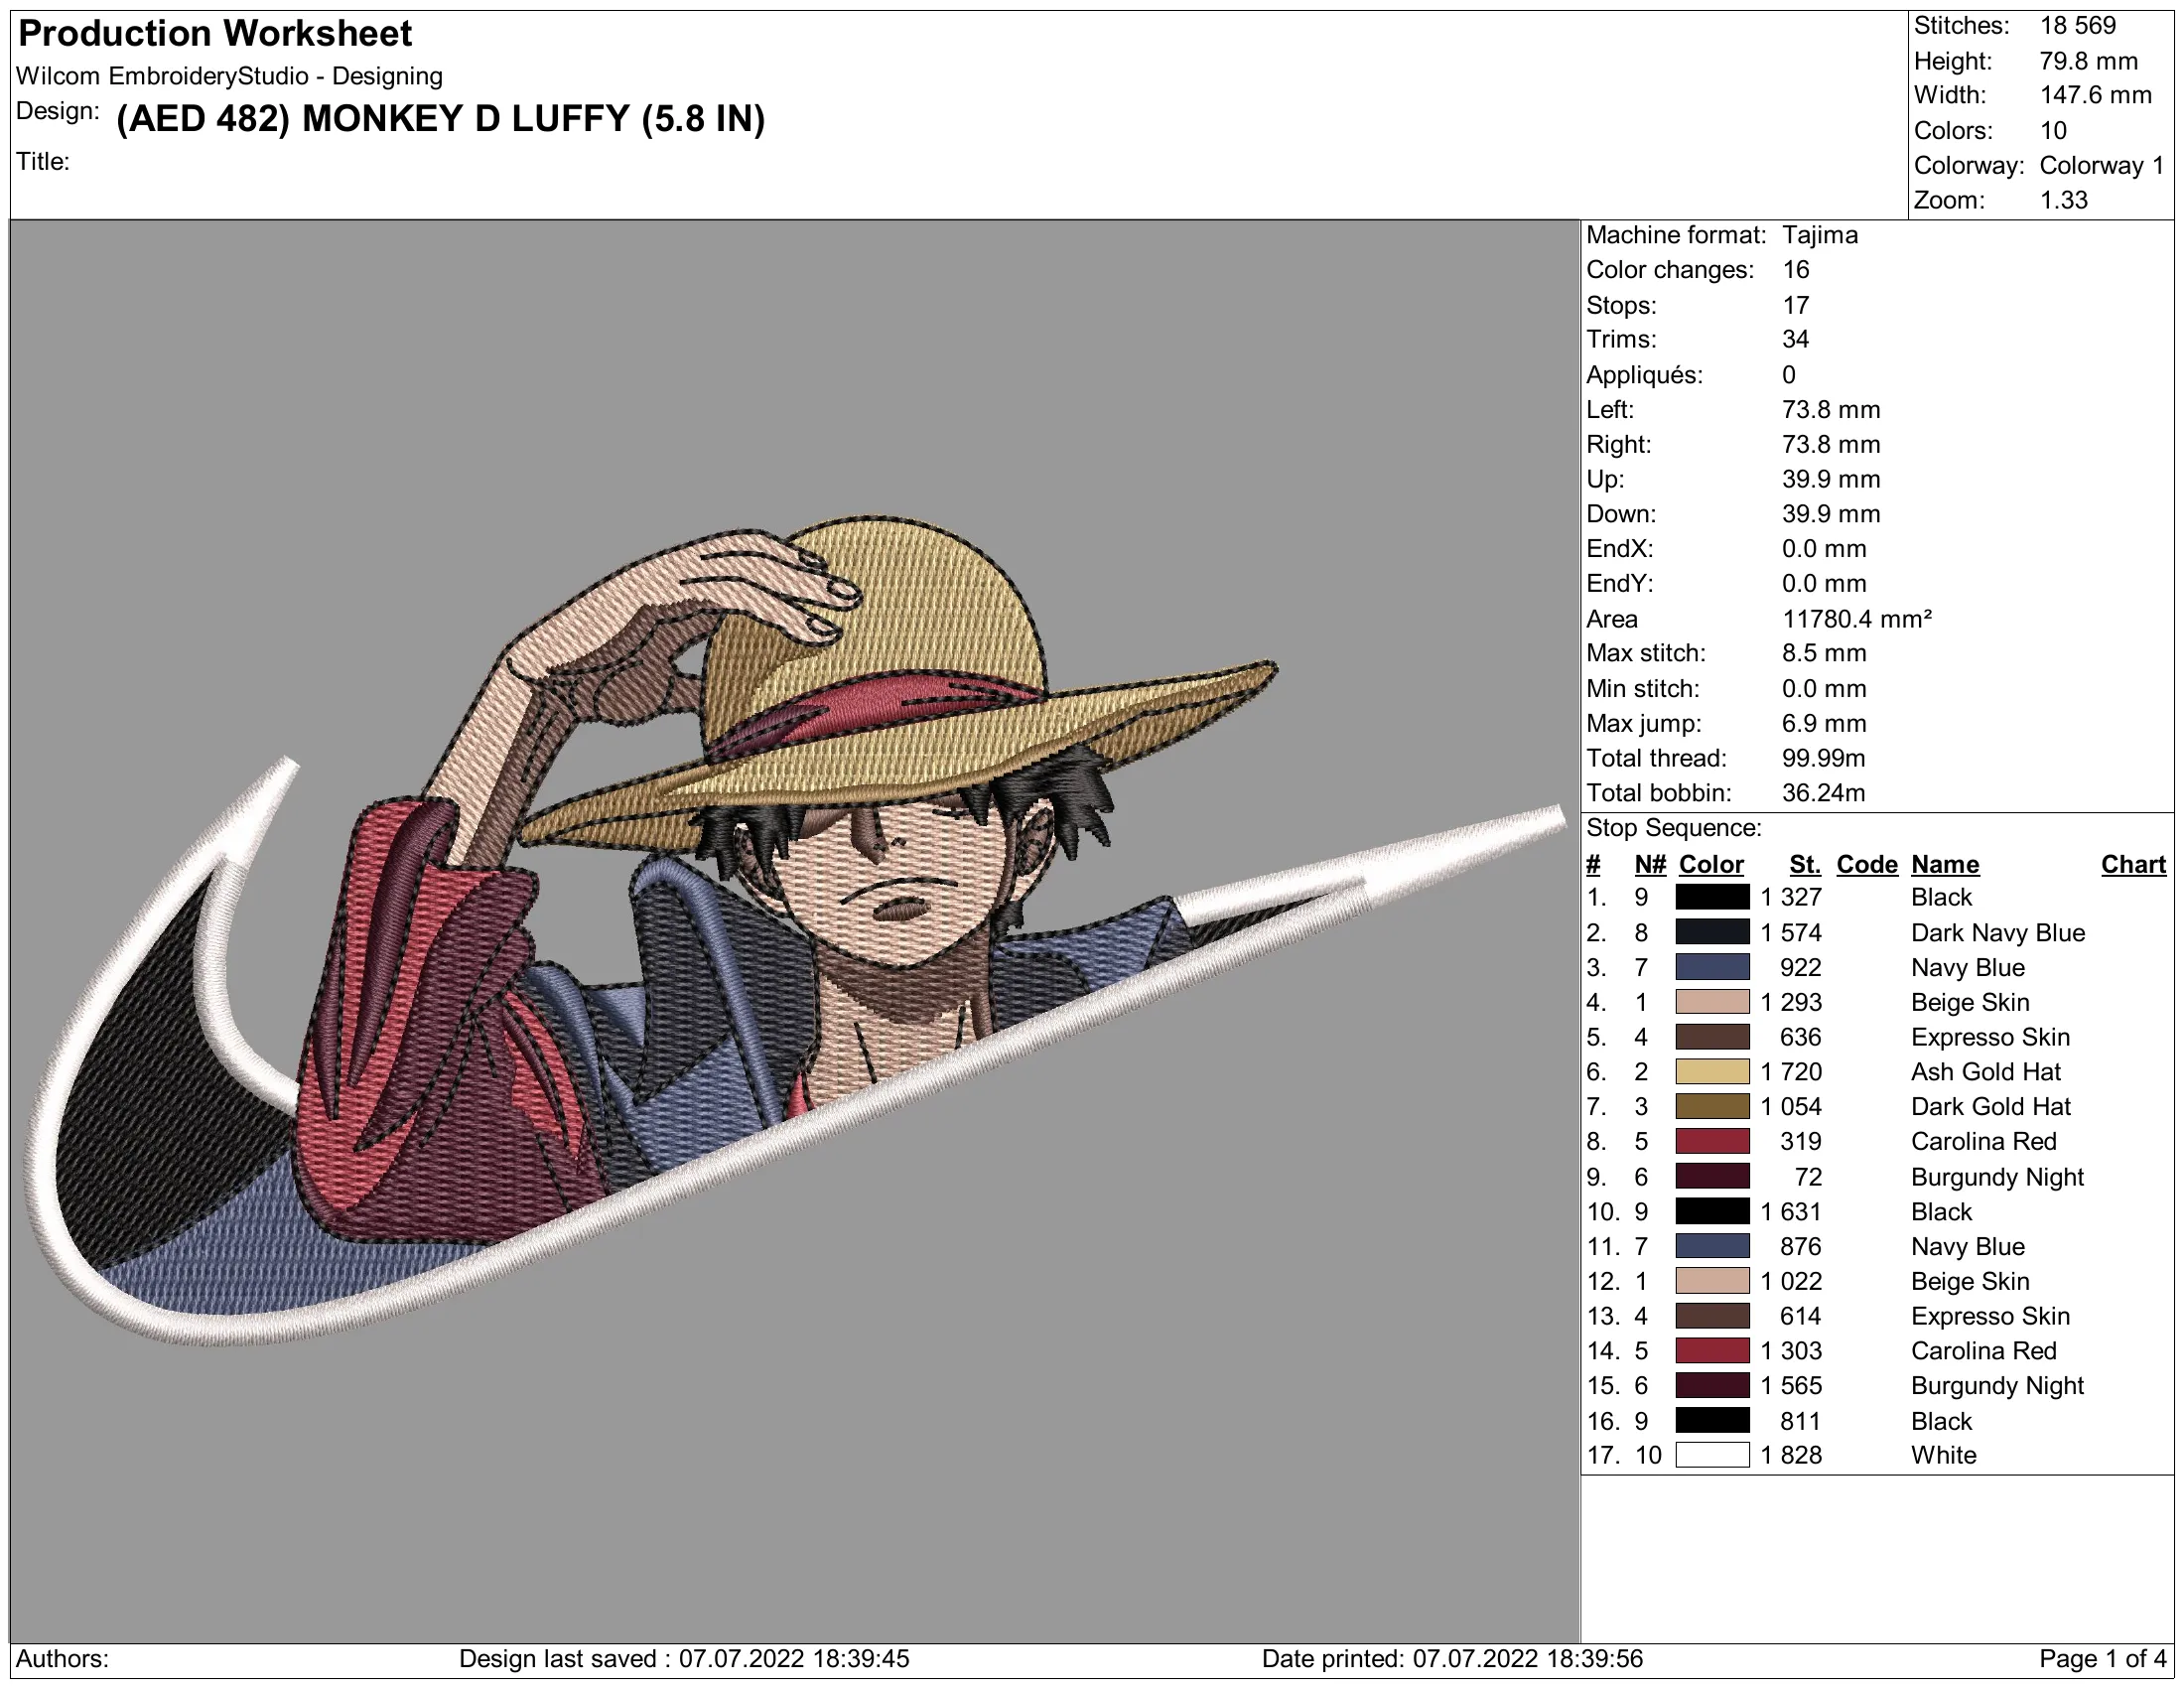The image size is (2184, 1688).
Task: Click the 'St.' column header
Action: click(x=1805, y=864)
